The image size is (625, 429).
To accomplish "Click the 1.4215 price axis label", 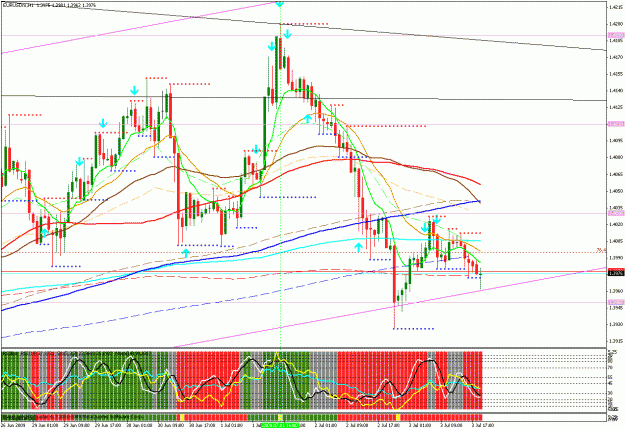I will pyautogui.click(x=616, y=7).
